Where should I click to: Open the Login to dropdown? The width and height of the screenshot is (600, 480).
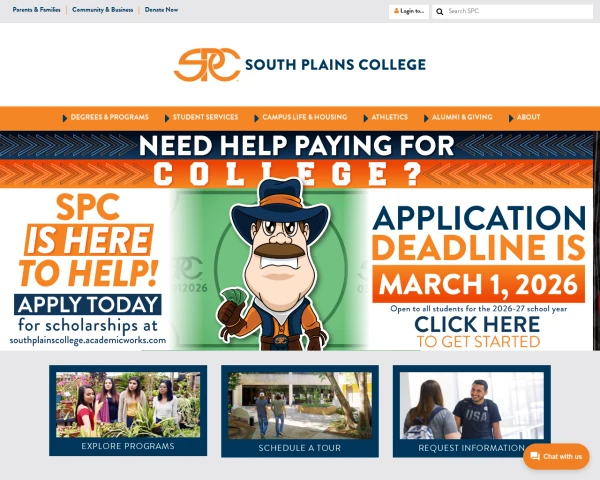point(409,11)
